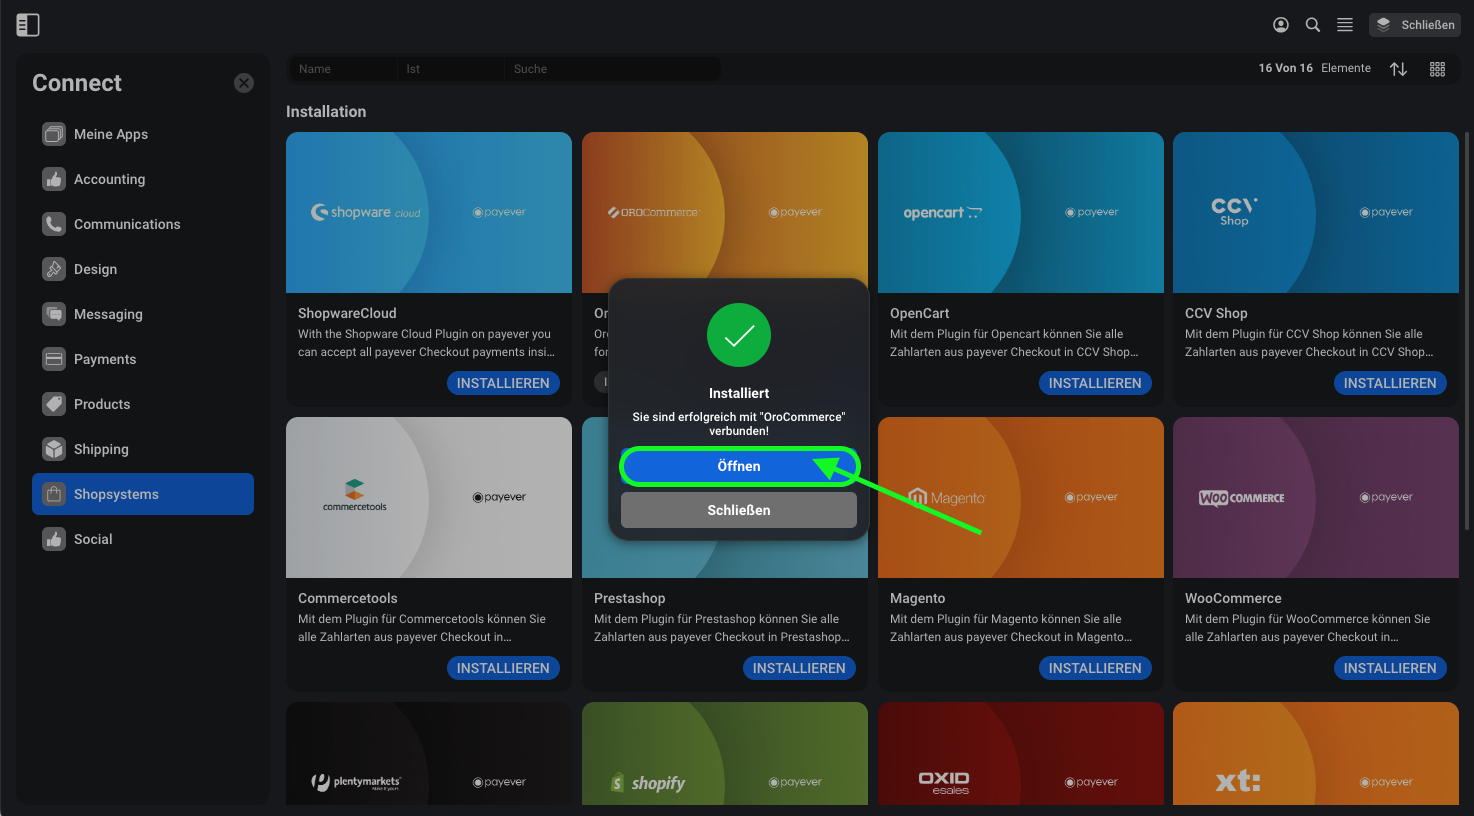Open the Ist condition dropdown
Viewport: 1474px width, 816px height.
tap(451, 69)
